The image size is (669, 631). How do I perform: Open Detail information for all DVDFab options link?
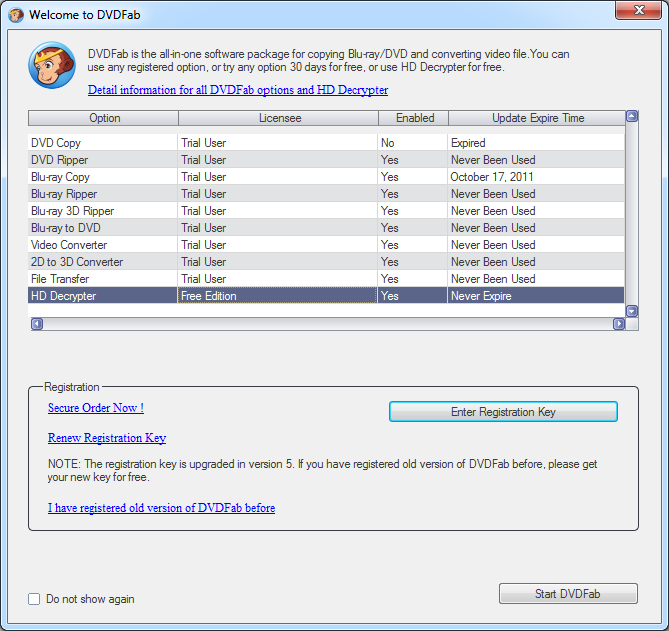[x=238, y=90]
